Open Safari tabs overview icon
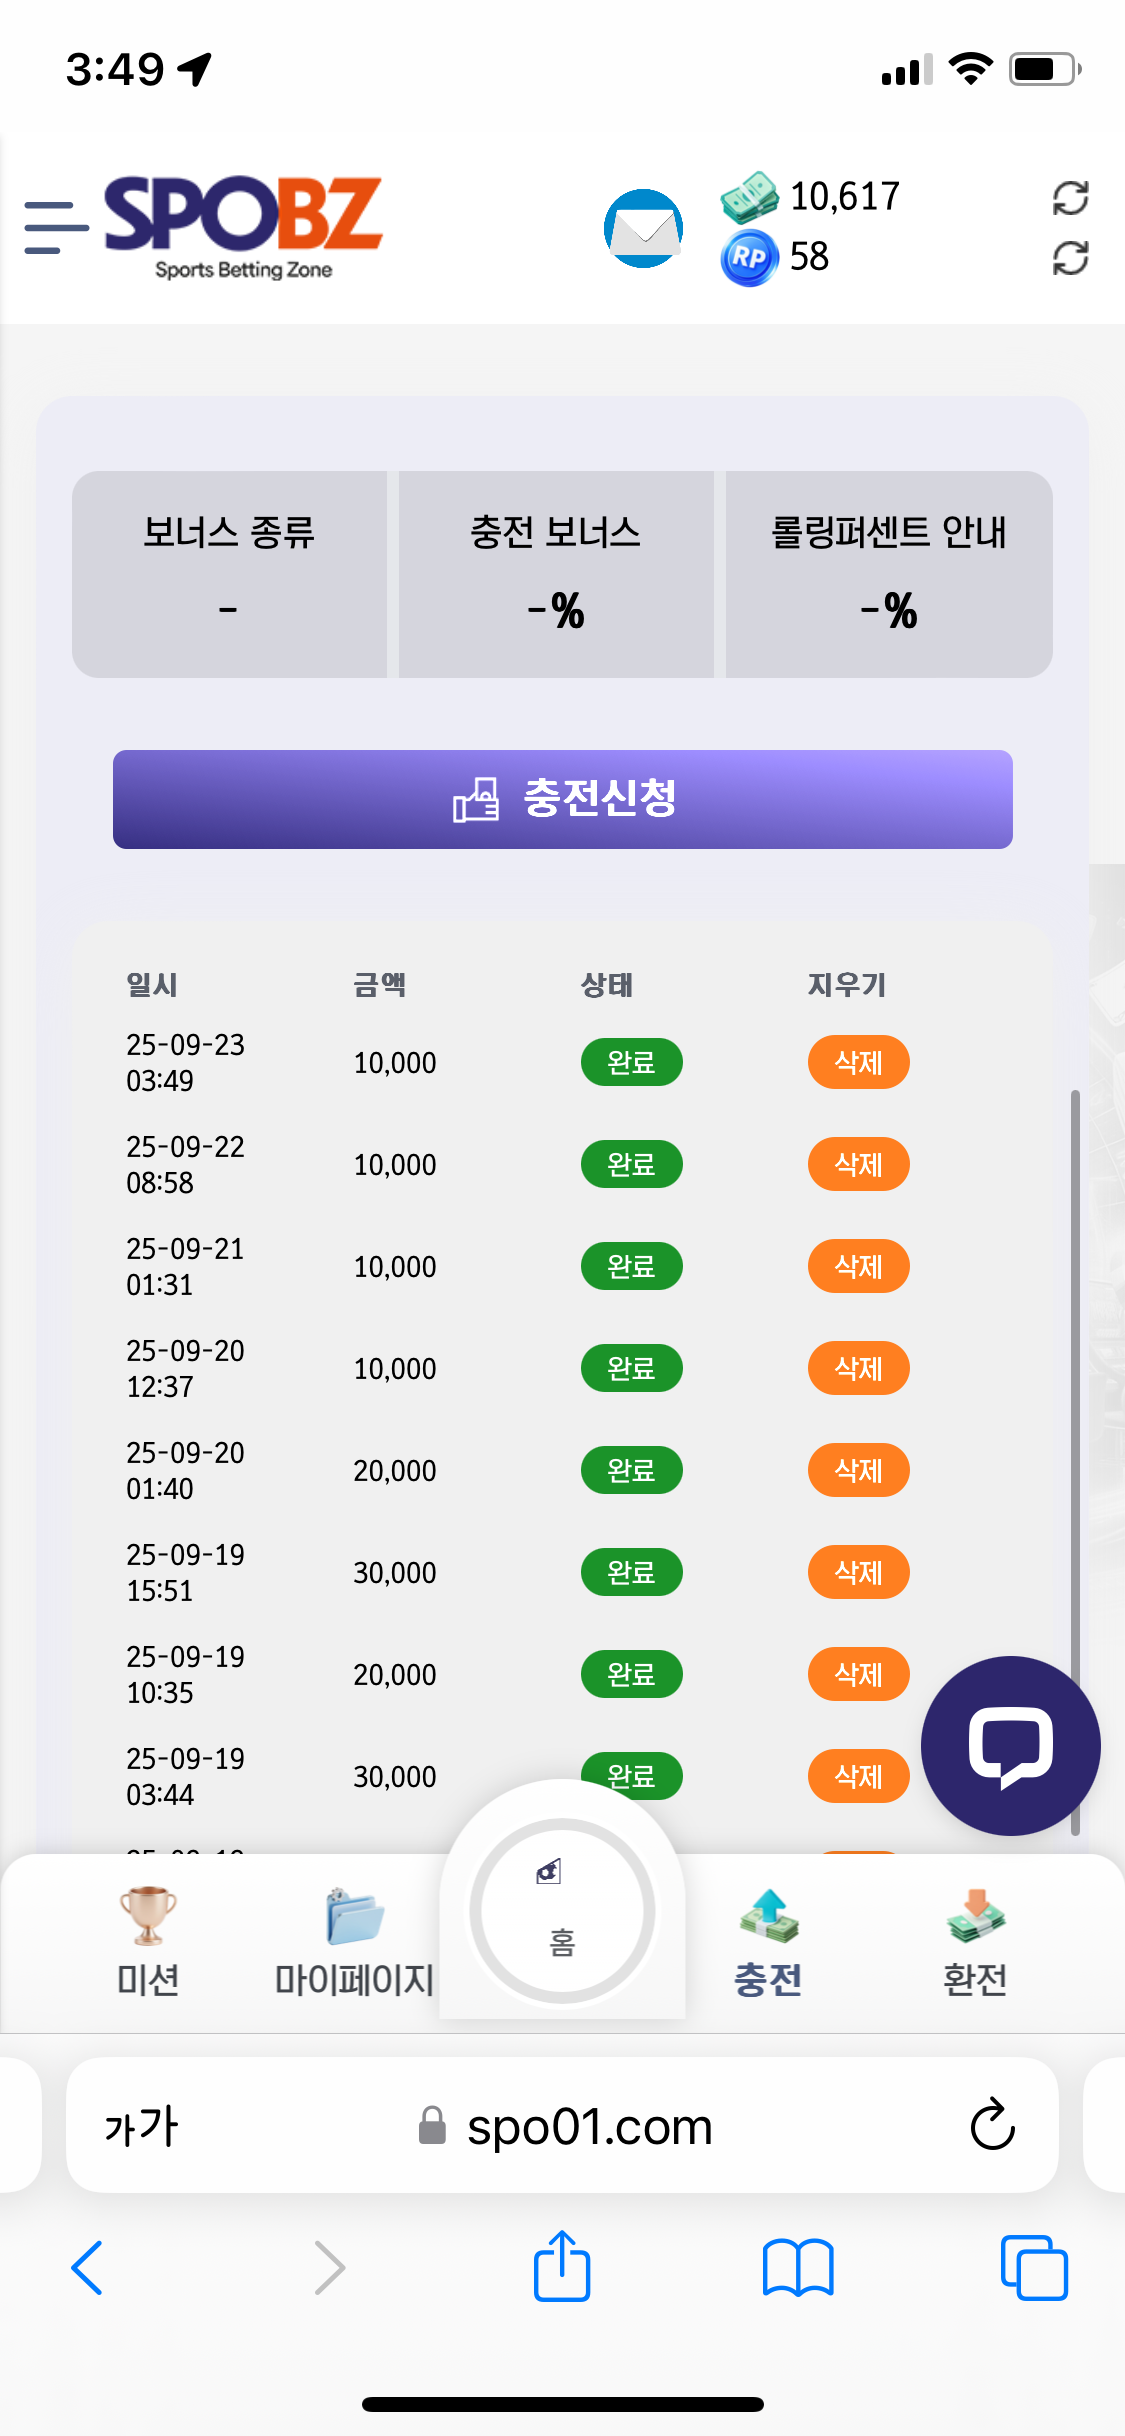The height and width of the screenshot is (2436, 1125). (x=1033, y=2266)
